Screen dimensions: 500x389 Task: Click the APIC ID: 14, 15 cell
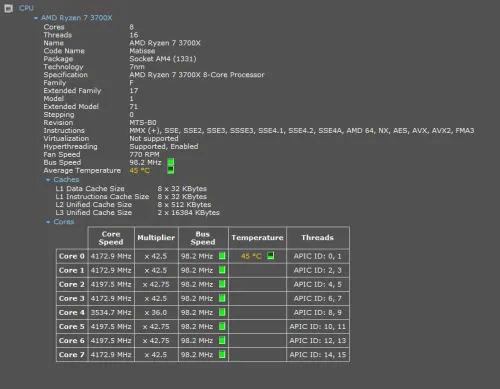tap(318, 355)
